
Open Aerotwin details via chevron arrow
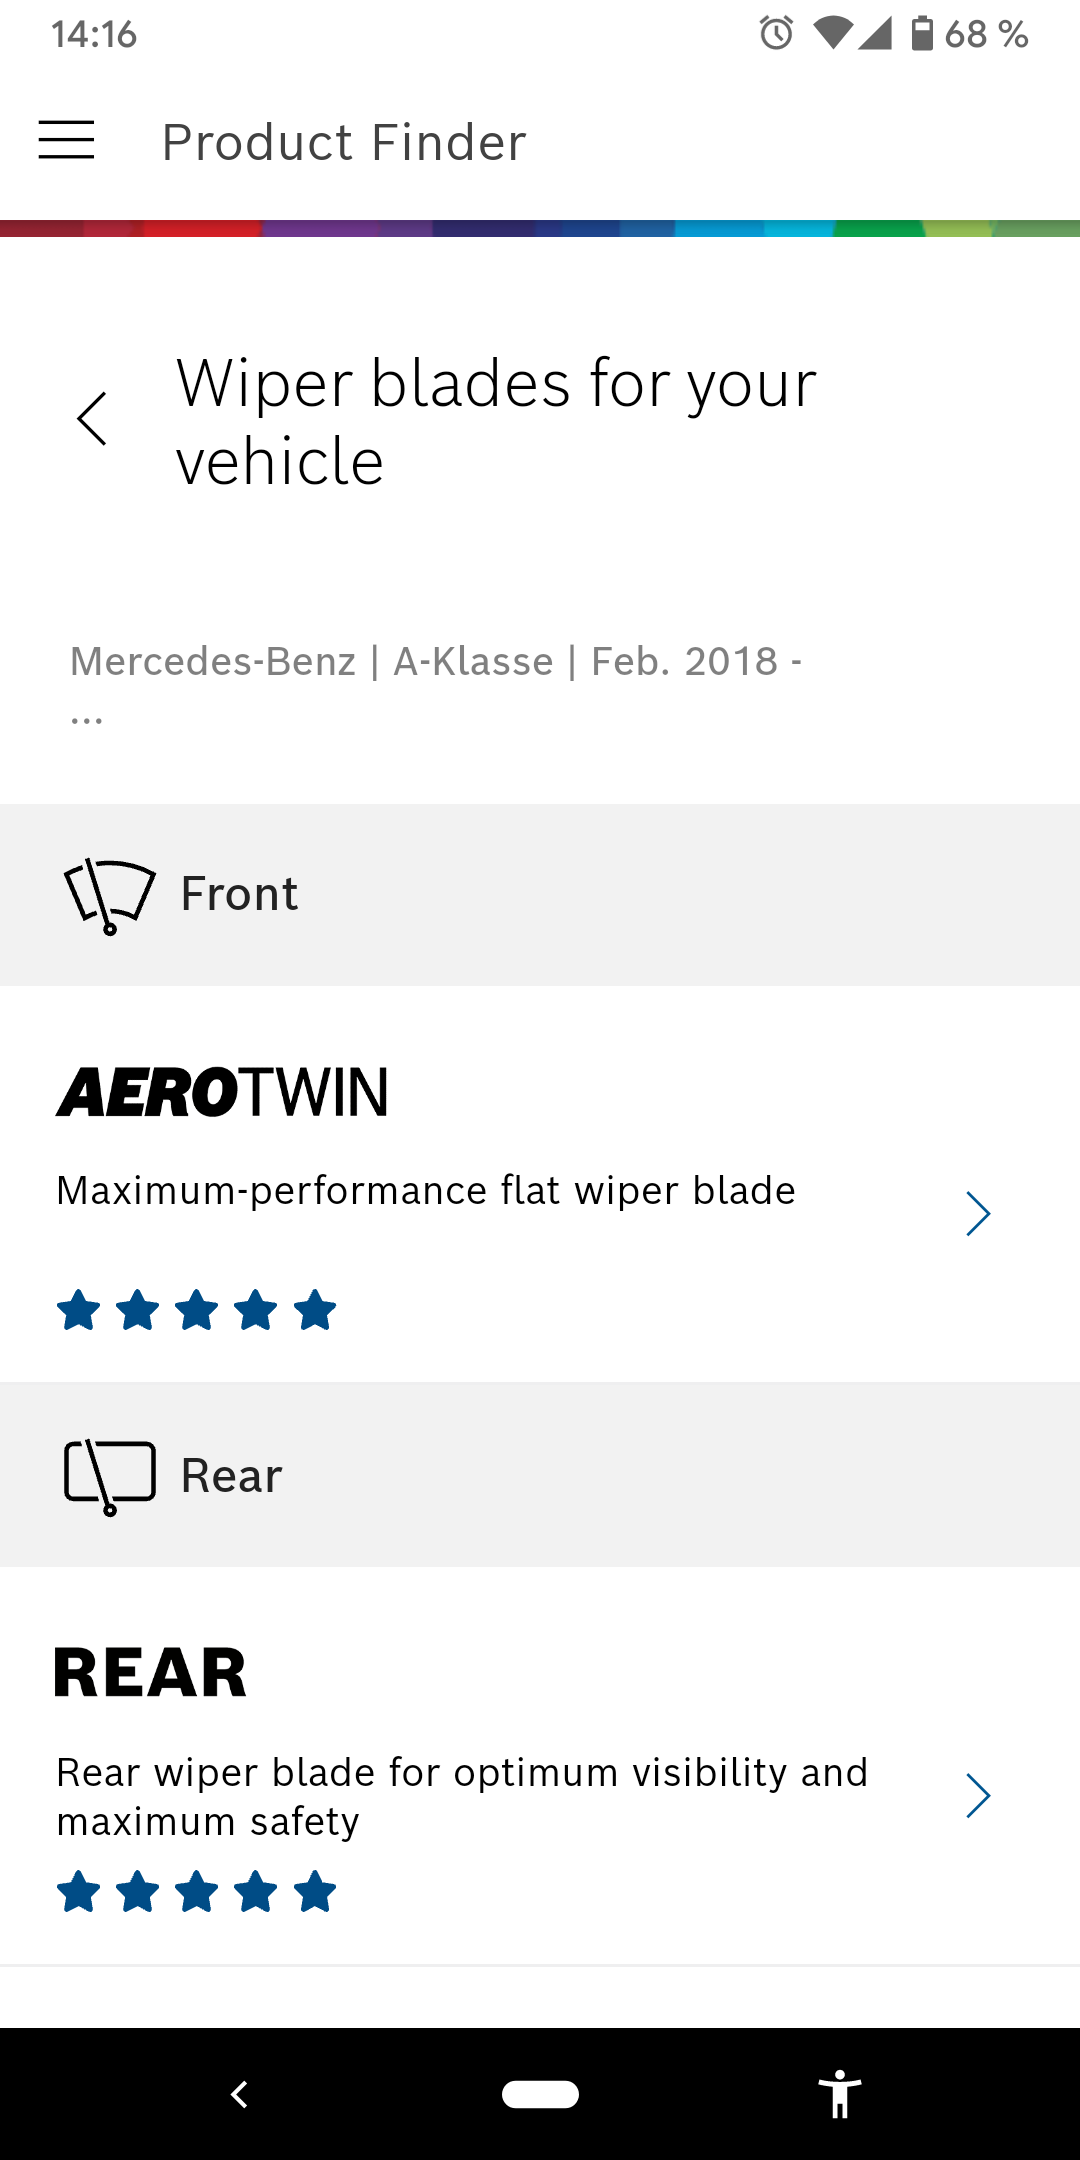(x=977, y=1214)
